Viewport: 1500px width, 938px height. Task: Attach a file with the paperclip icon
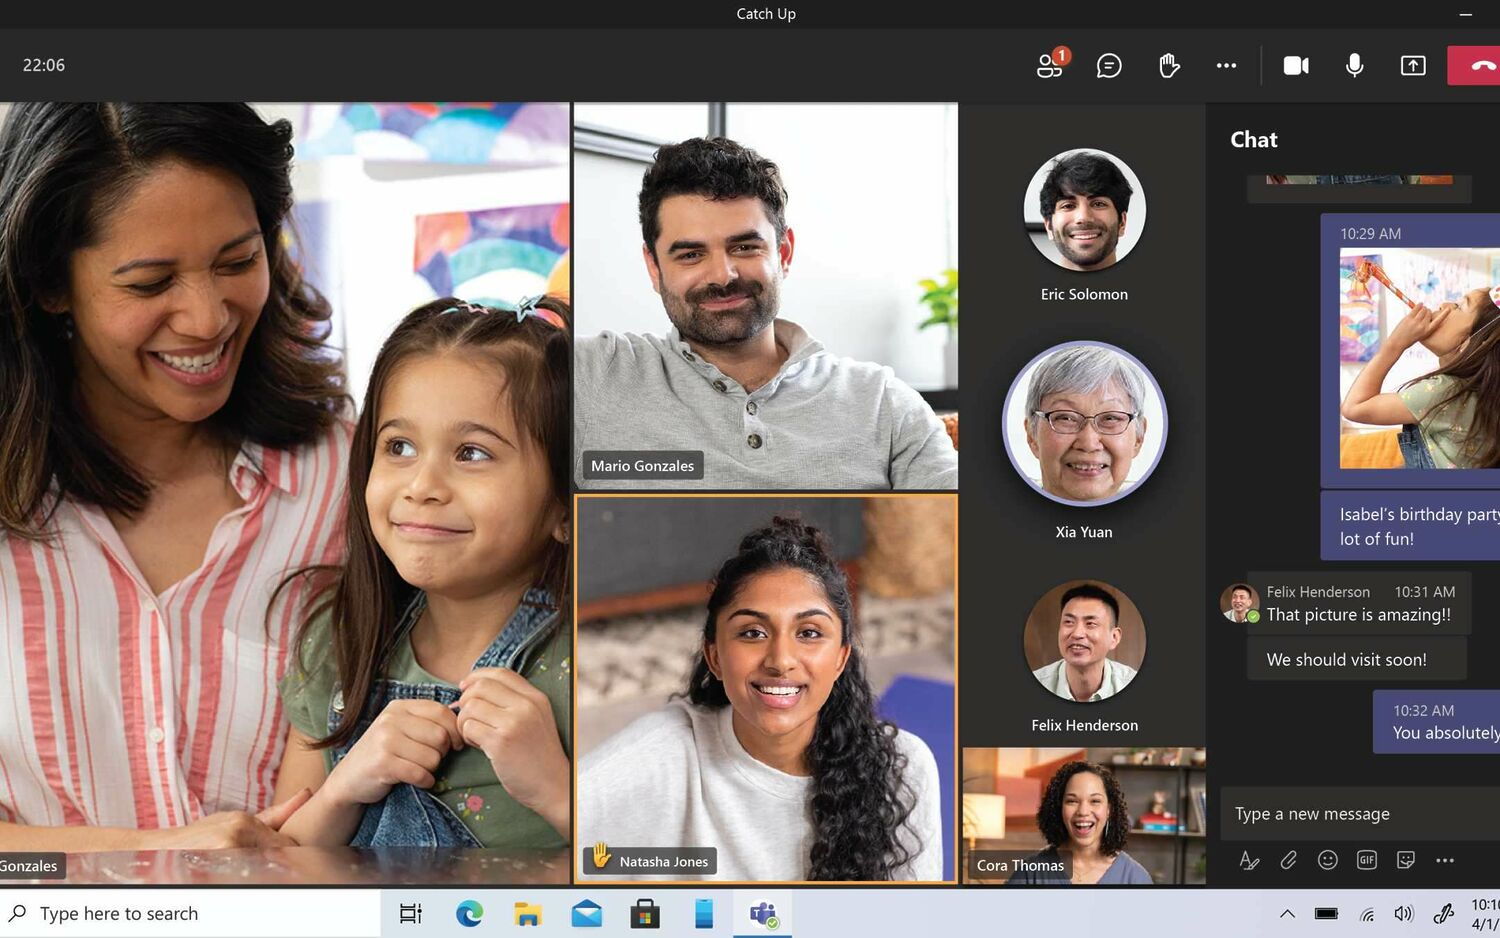pyautogui.click(x=1288, y=860)
